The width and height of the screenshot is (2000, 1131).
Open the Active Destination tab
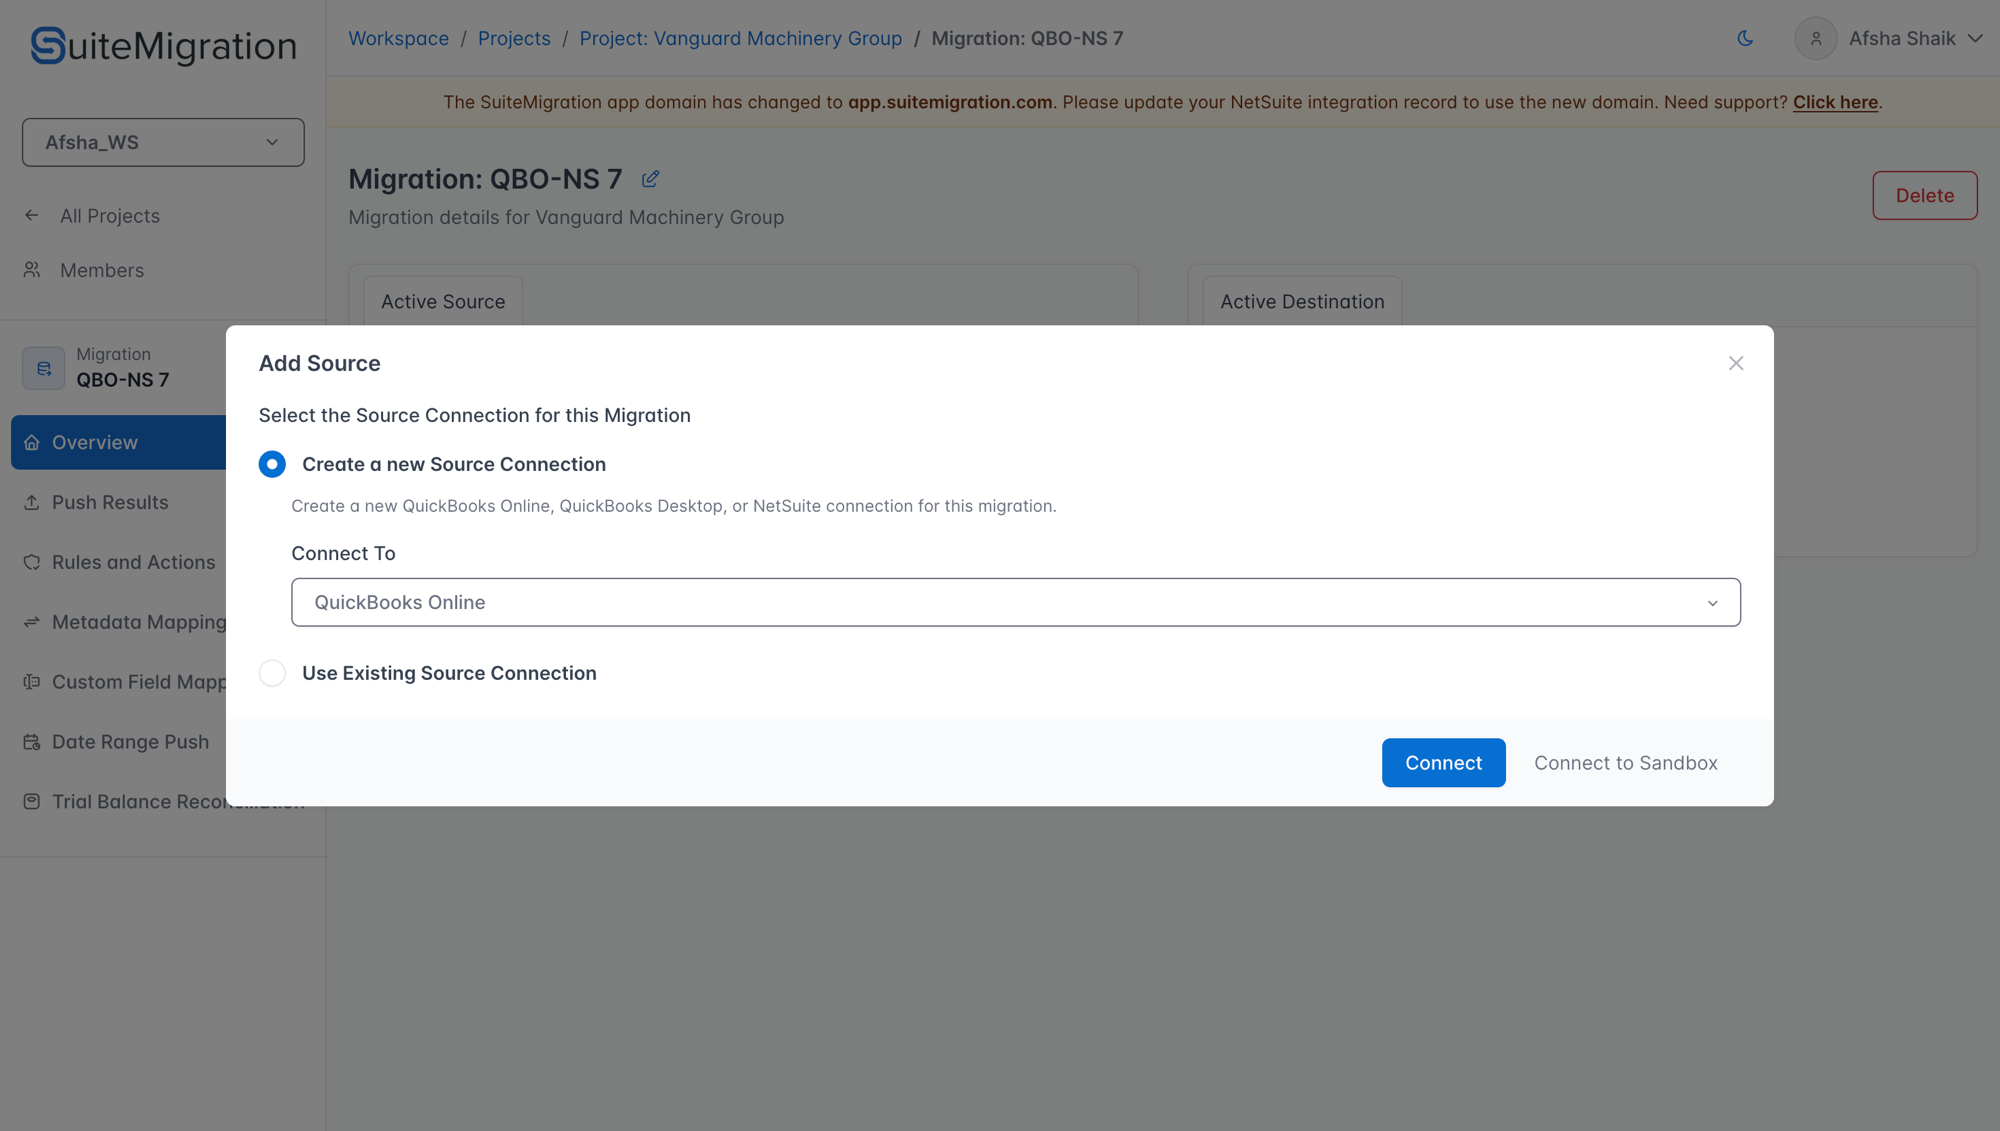[x=1302, y=302]
